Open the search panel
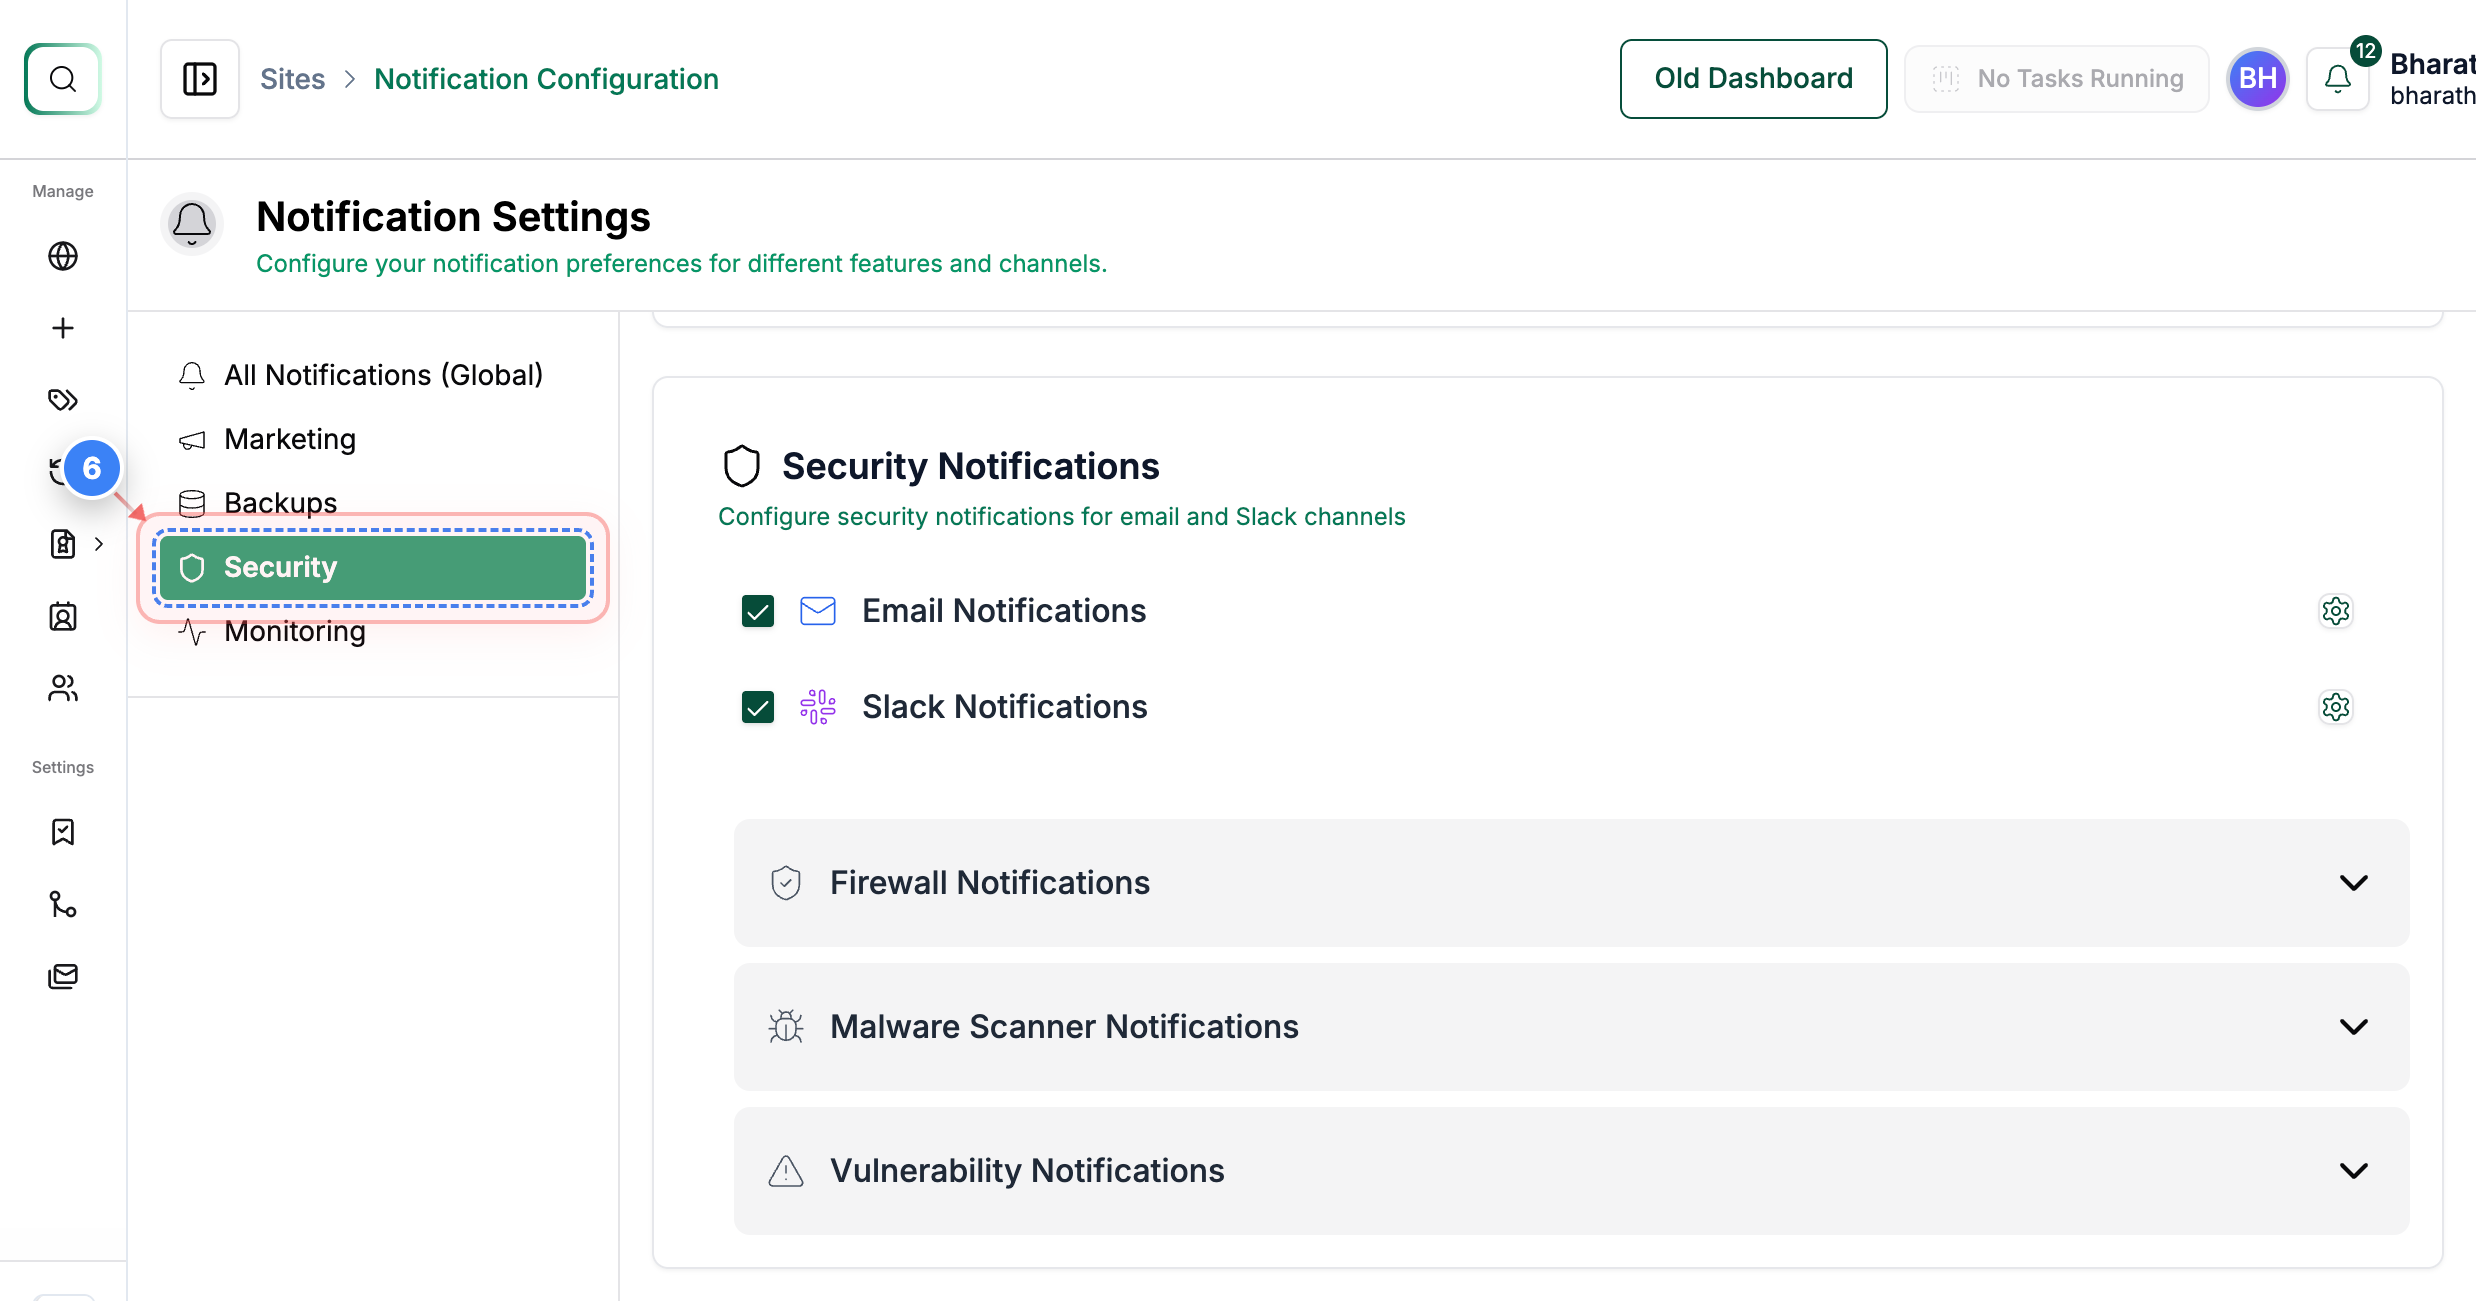 (62, 79)
